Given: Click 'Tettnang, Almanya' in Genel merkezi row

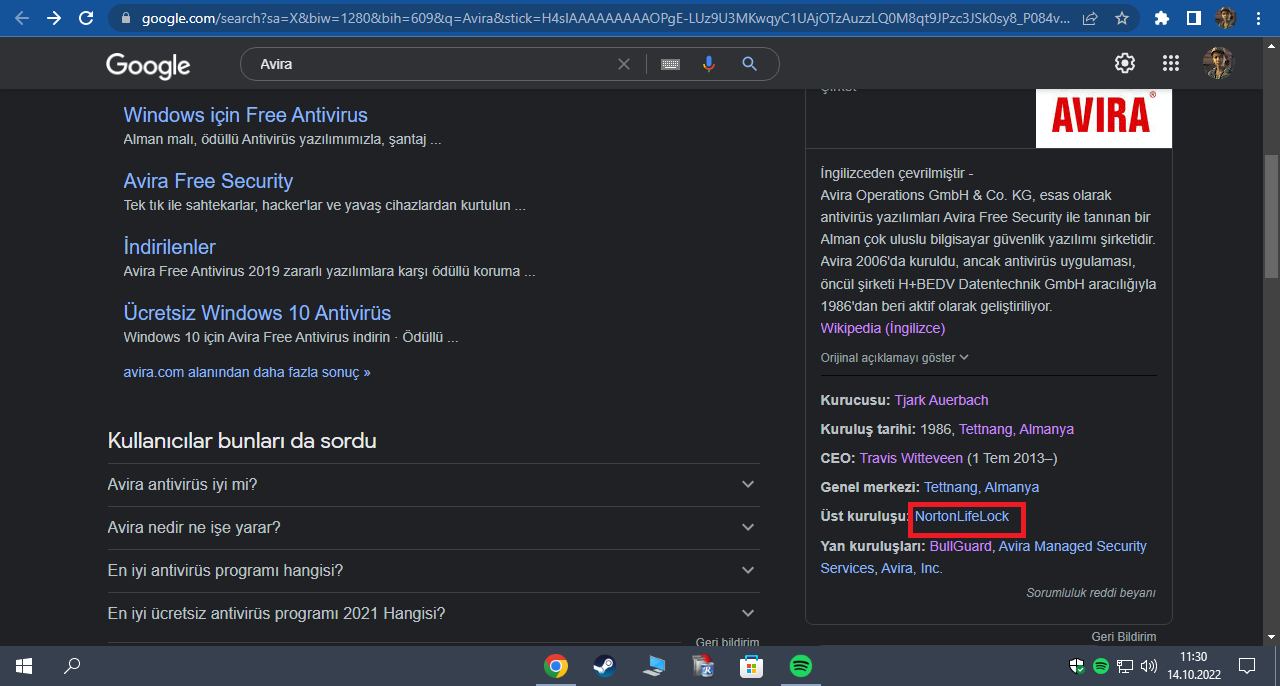Looking at the screenshot, I should point(981,487).
